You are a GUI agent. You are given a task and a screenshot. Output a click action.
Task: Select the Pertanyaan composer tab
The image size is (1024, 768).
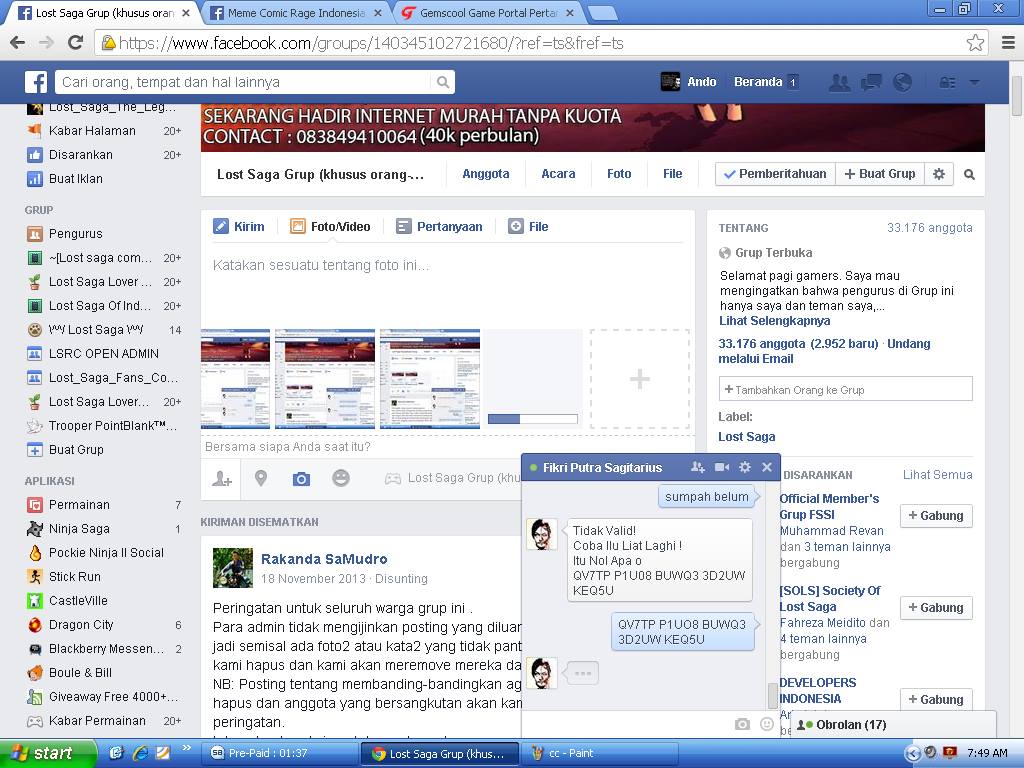(x=440, y=227)
